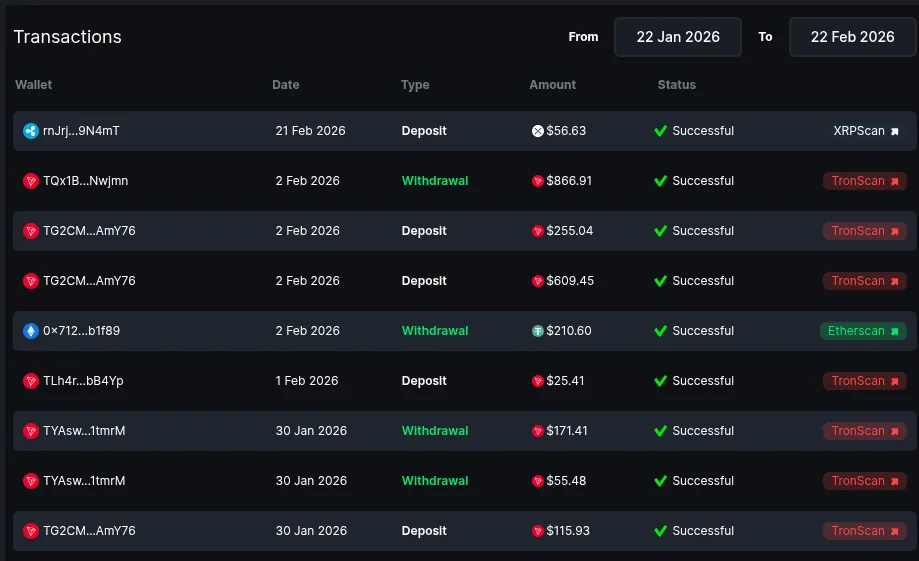Click the Successful status in the $115.93 row
Image resolution: width=919 pixels, height=561 pixels.
pyautogui.click(x=703, y=531)
